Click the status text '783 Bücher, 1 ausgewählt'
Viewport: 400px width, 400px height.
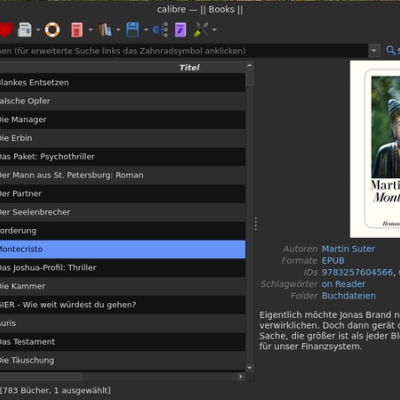point(55,390)
